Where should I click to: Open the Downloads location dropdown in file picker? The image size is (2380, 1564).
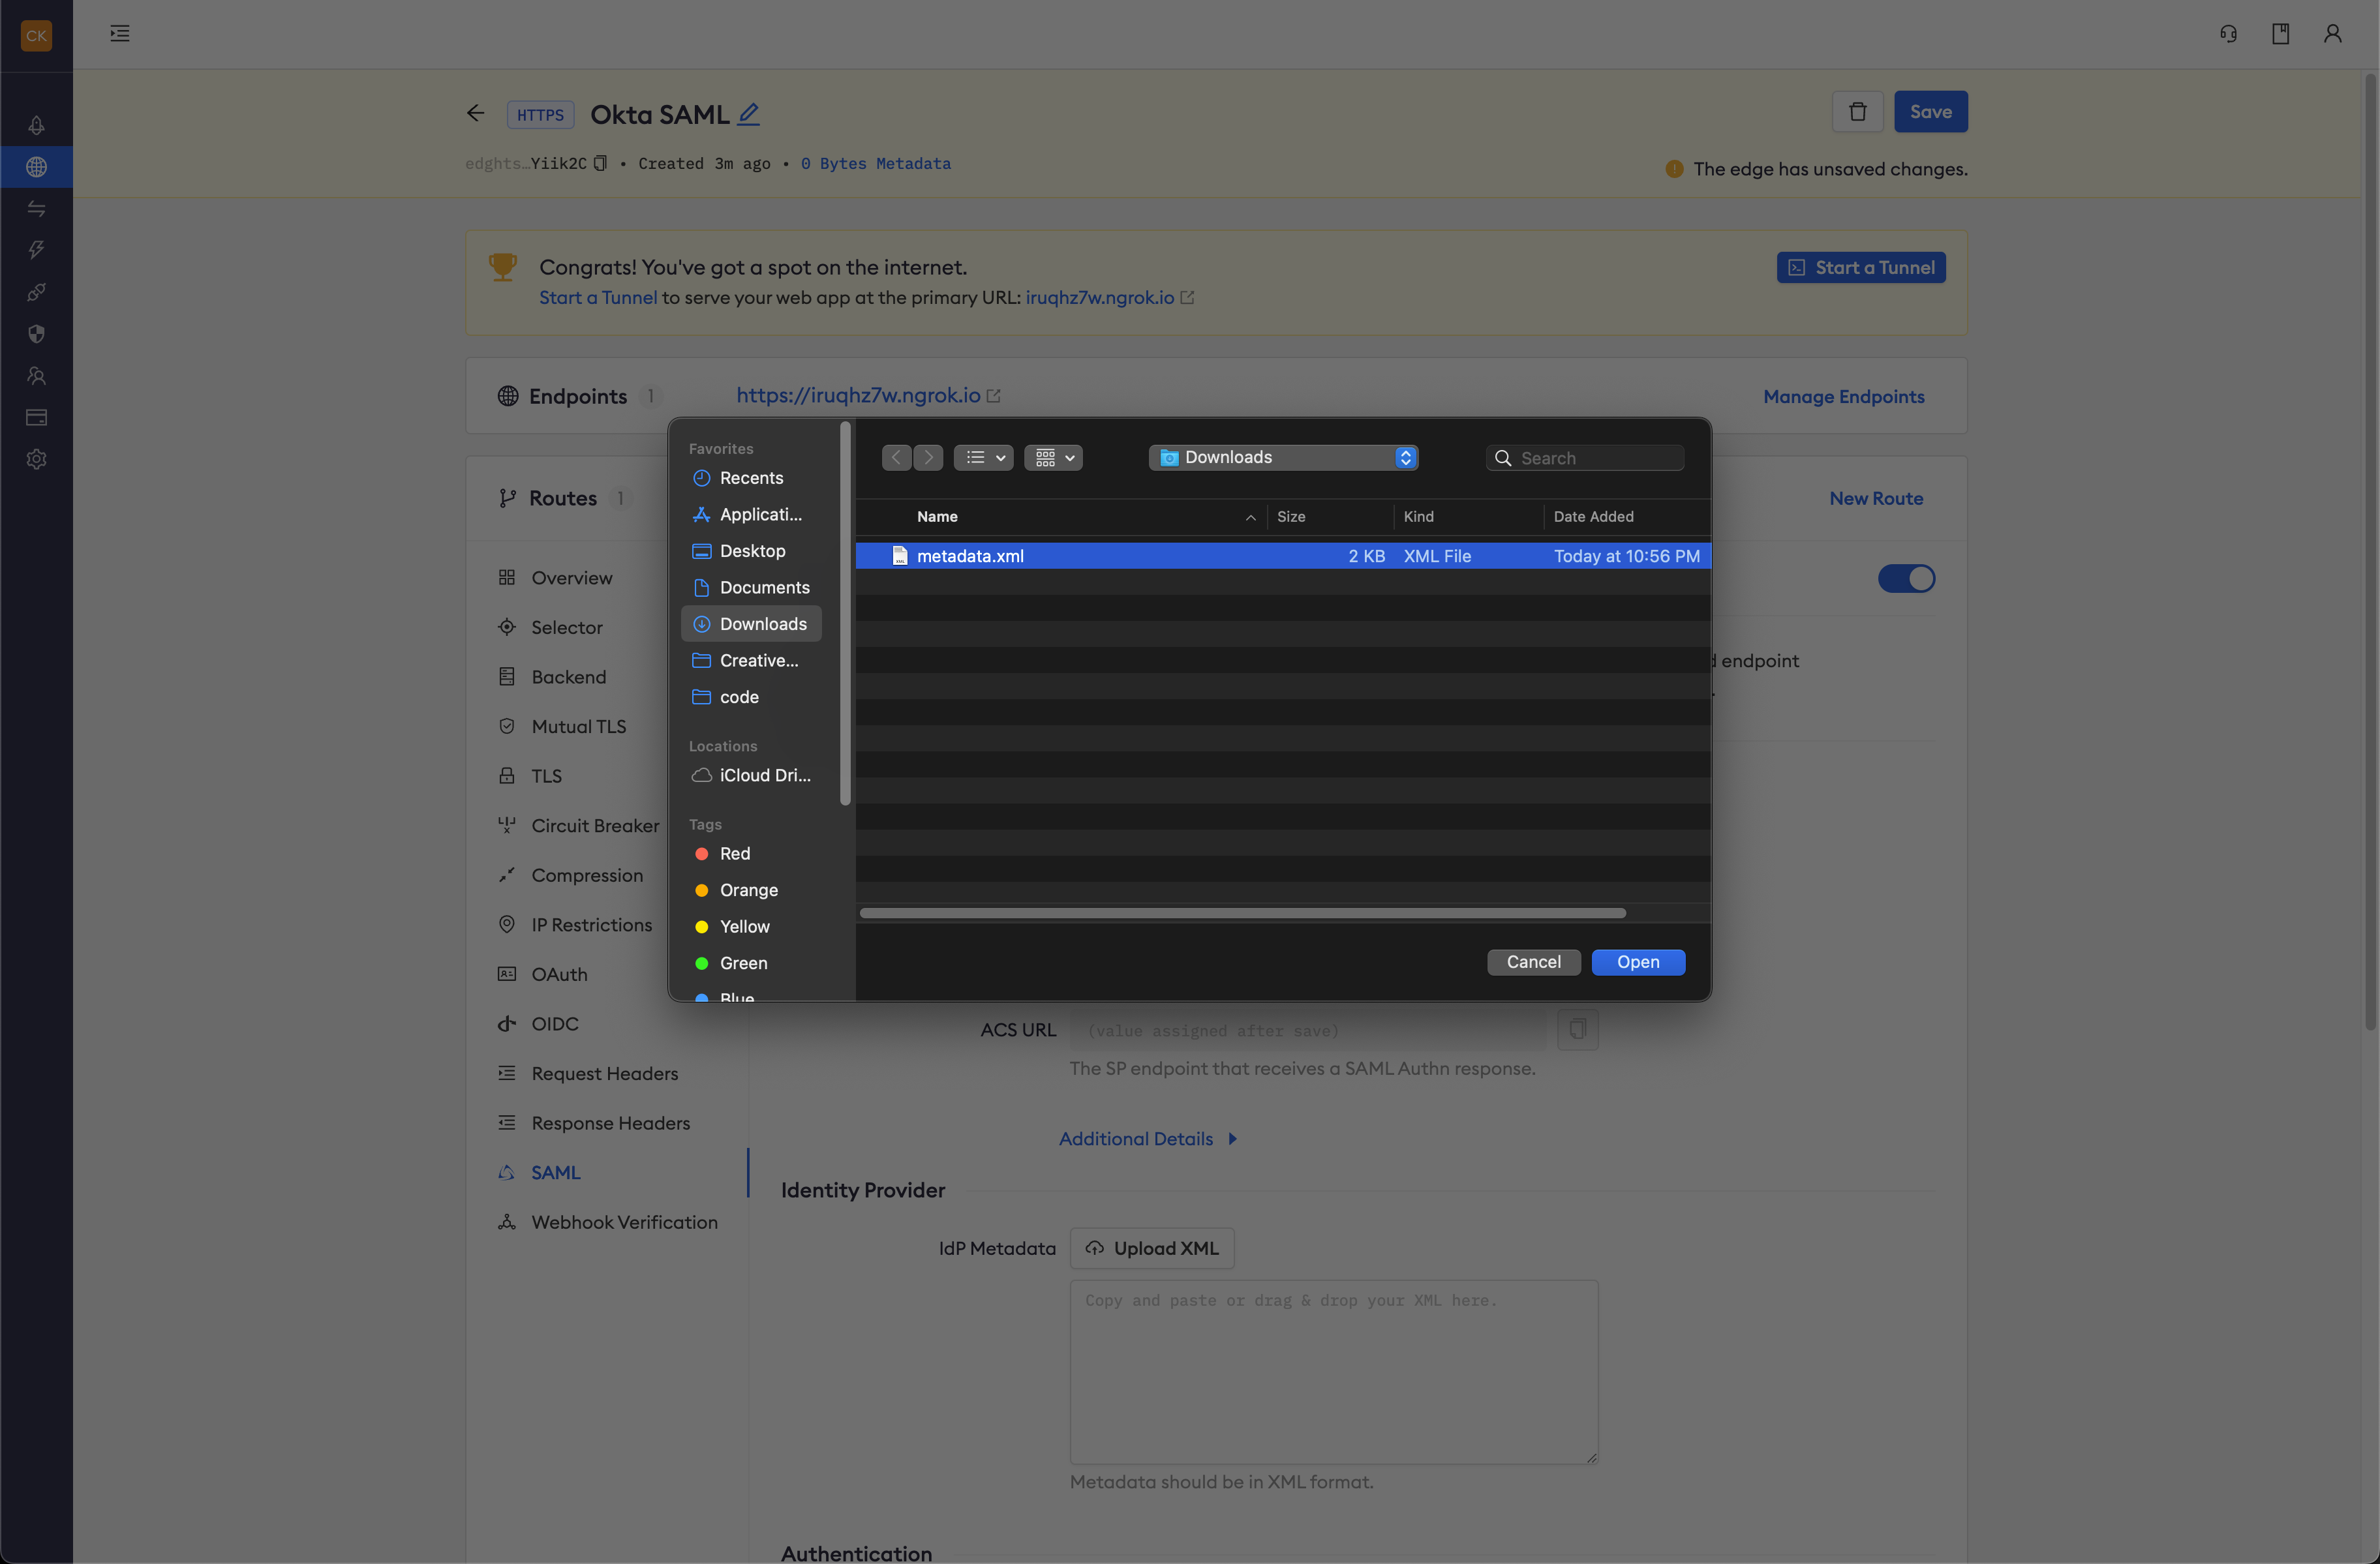click(1283, 457)
